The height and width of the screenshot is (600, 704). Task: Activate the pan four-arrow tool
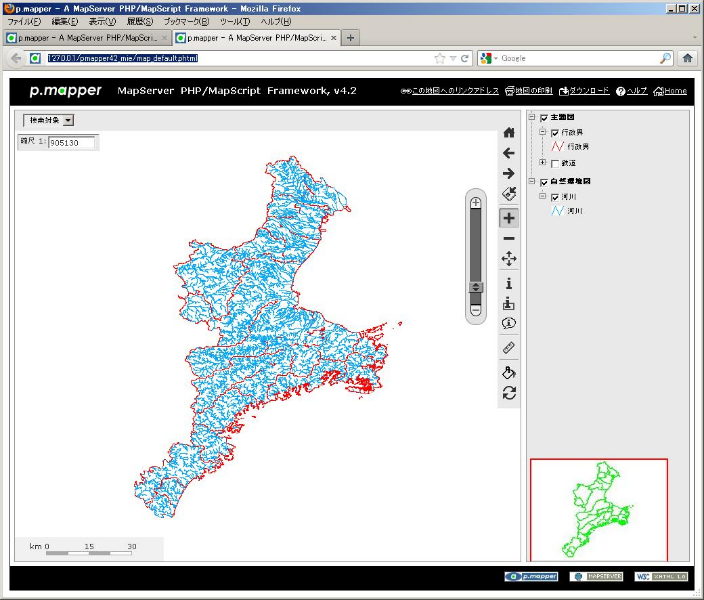pyautogui.click(x=509, y=259)
